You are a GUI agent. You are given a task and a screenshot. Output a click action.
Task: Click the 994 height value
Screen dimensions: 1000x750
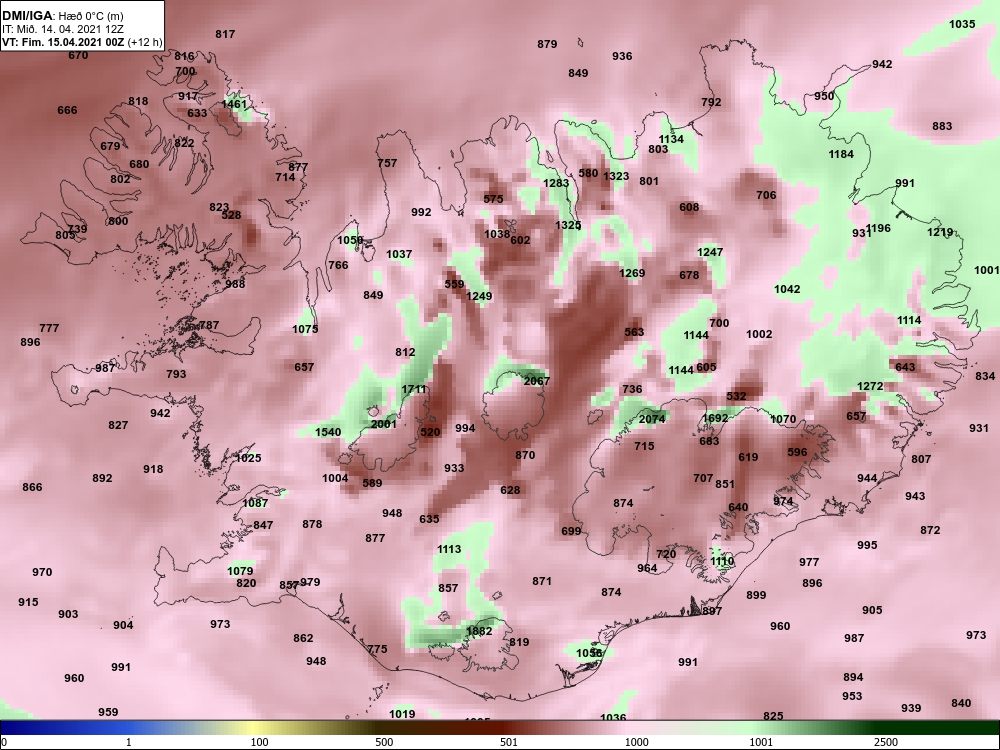465,428
